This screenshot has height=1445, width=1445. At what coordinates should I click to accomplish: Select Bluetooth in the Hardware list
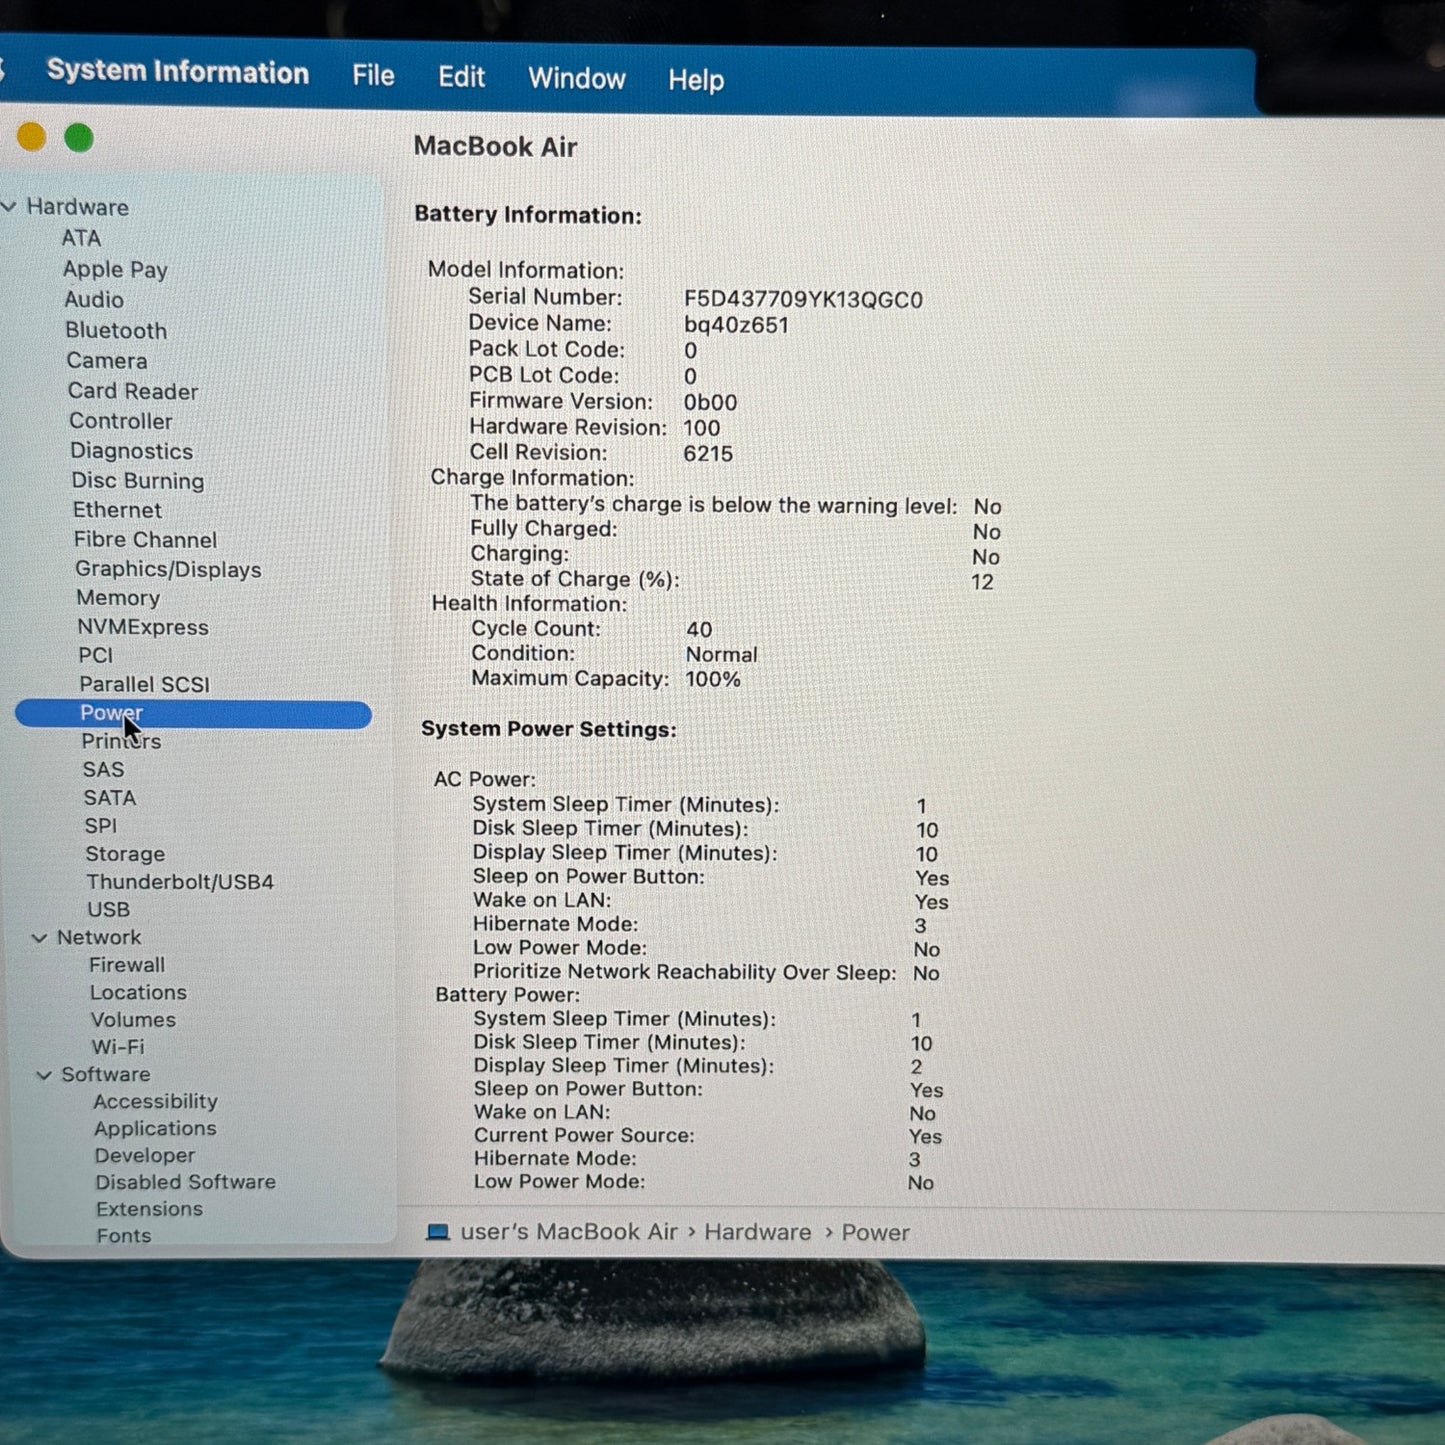(x=116, y=330)
